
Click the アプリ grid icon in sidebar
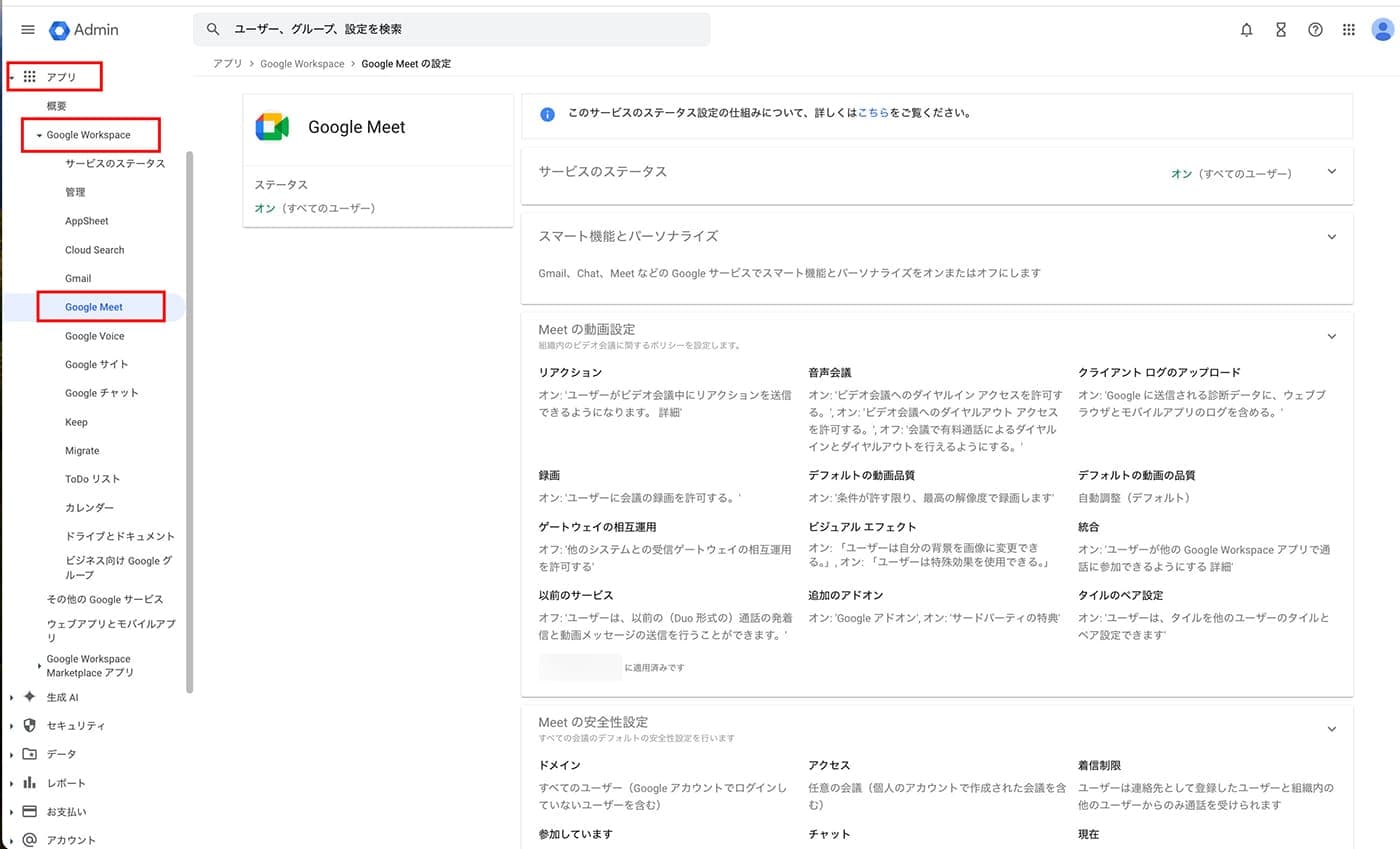(30, 77)
